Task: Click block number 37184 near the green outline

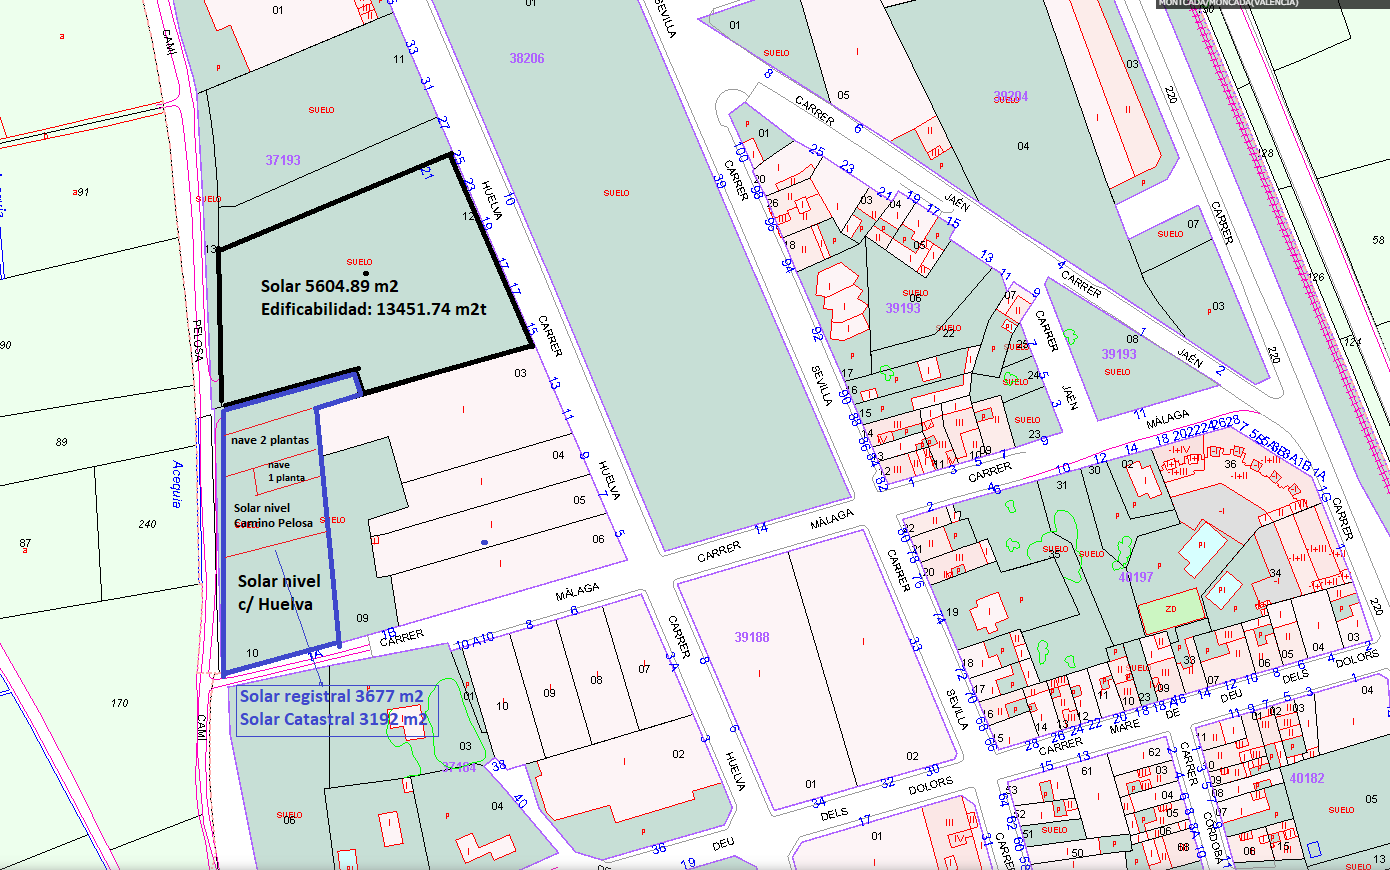Action: [x=459, y=767]
